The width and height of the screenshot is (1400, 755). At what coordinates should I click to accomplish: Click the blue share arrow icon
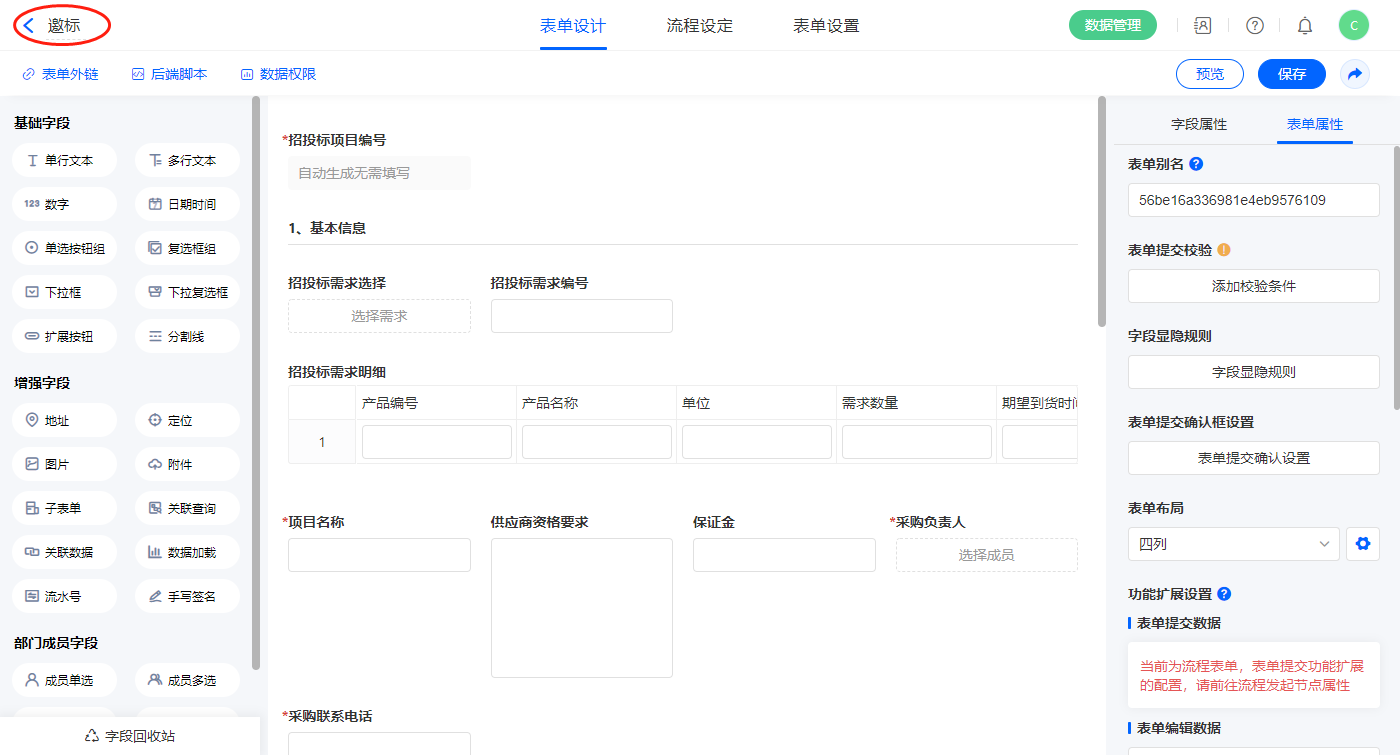point(1354,74)
